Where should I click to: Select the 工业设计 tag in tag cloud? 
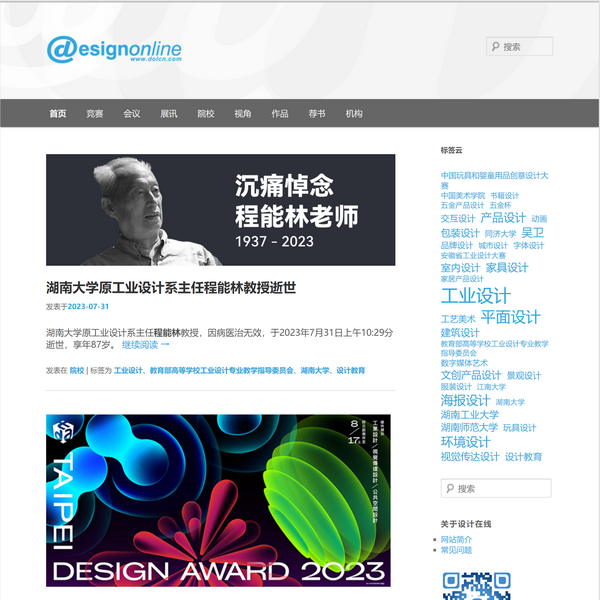tap(475, 296)
